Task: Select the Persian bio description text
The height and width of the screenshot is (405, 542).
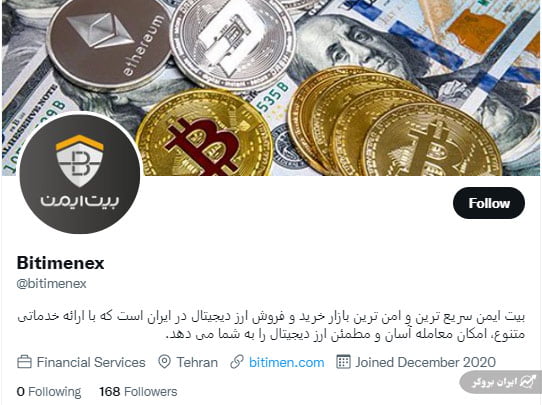Action: coord(271,325)
